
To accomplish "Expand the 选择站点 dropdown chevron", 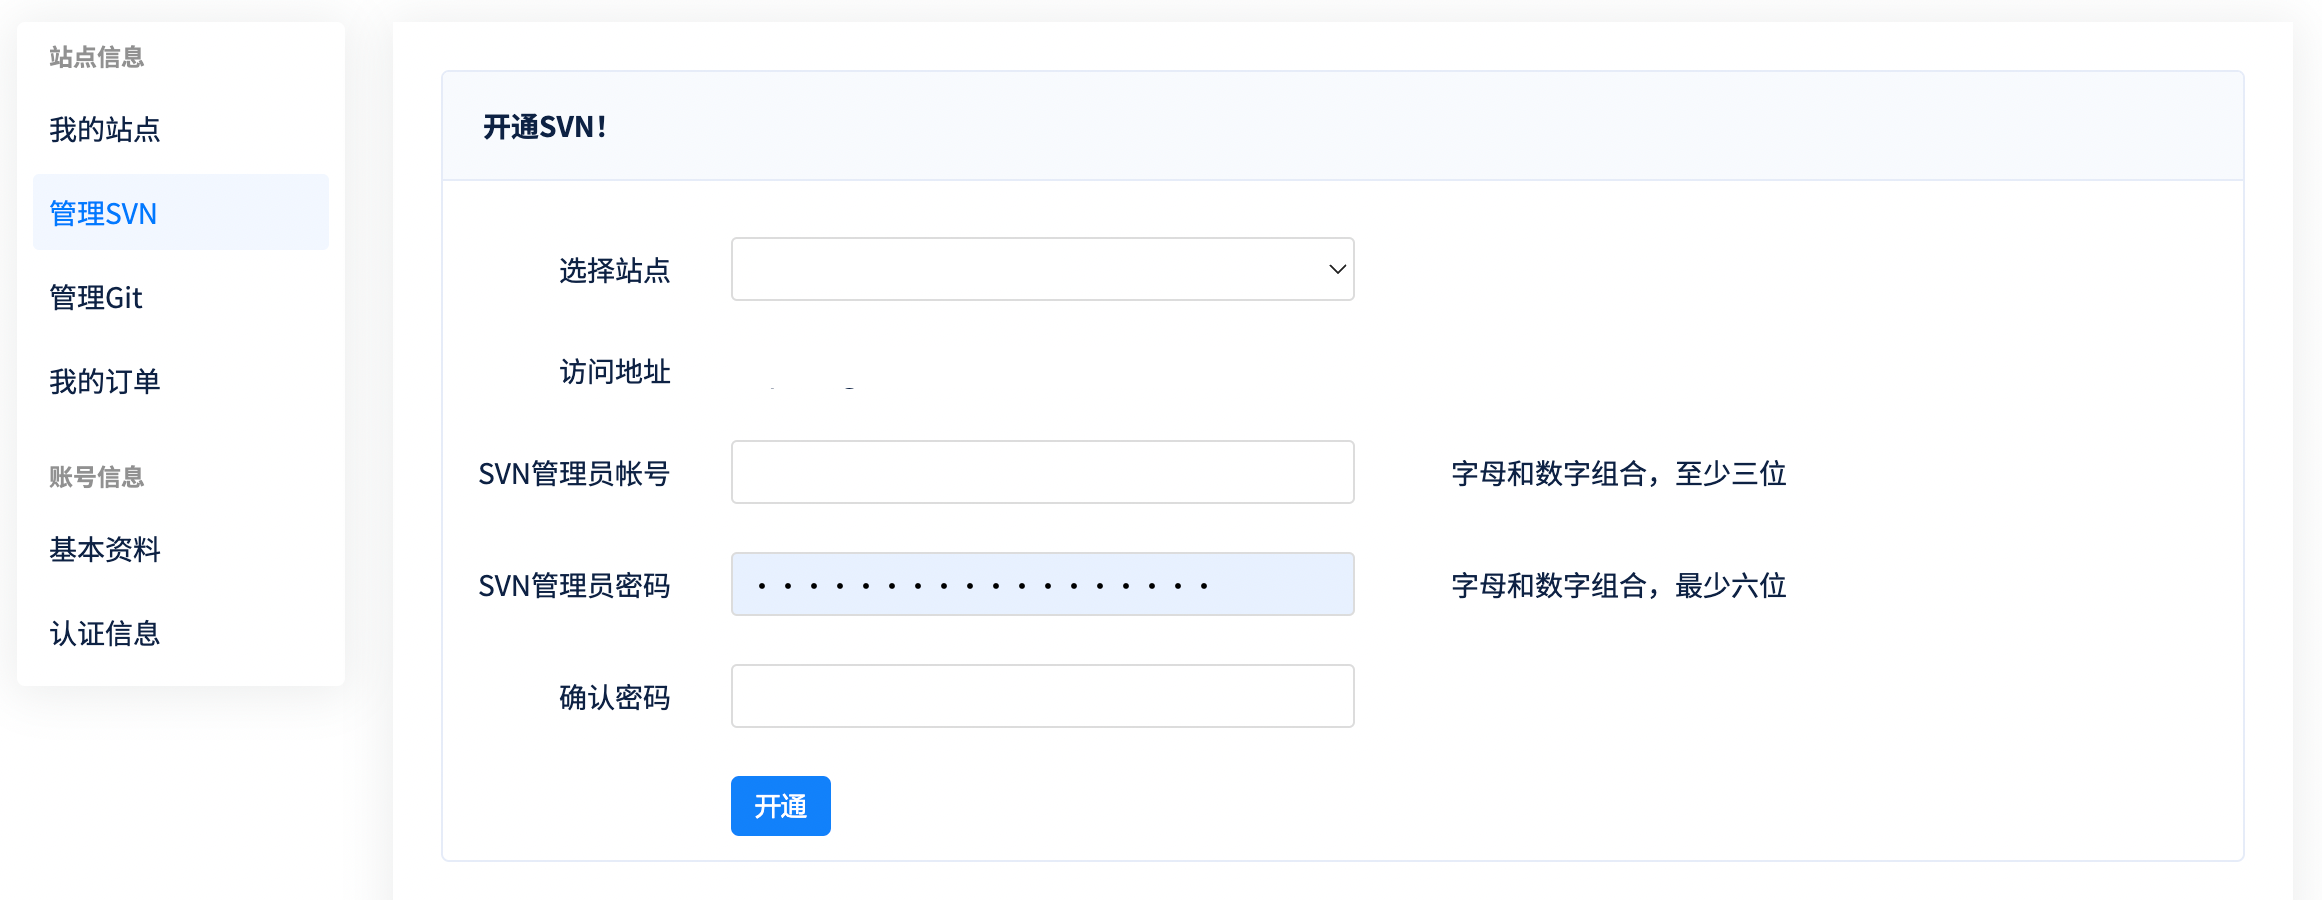I will click(1337, 269).
